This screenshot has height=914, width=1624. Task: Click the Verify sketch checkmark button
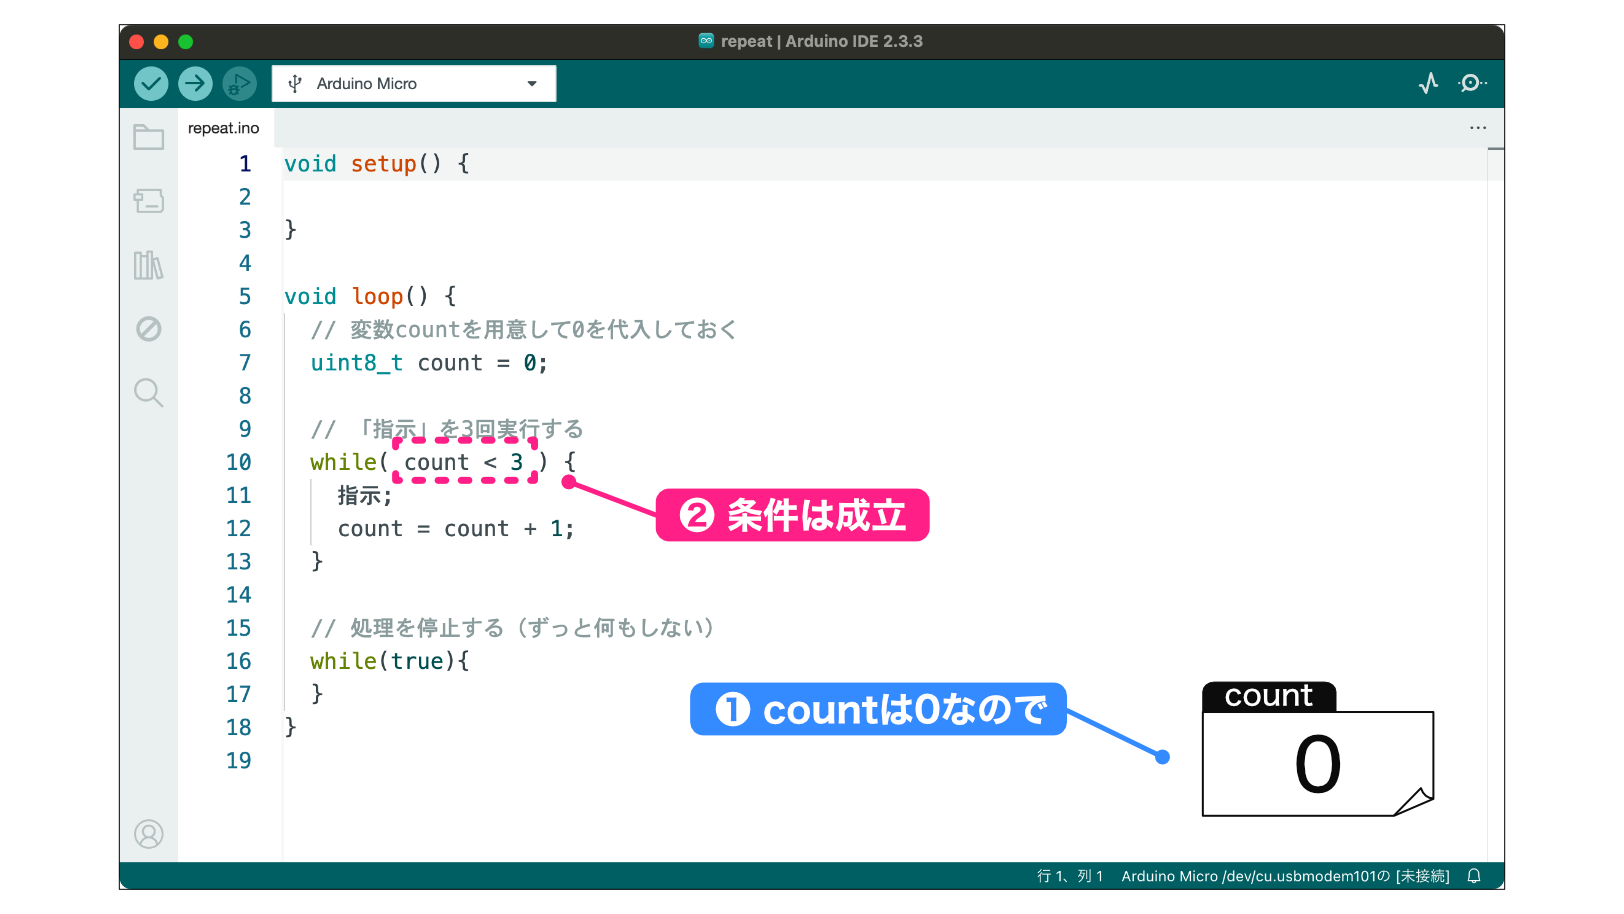(151, 83)
